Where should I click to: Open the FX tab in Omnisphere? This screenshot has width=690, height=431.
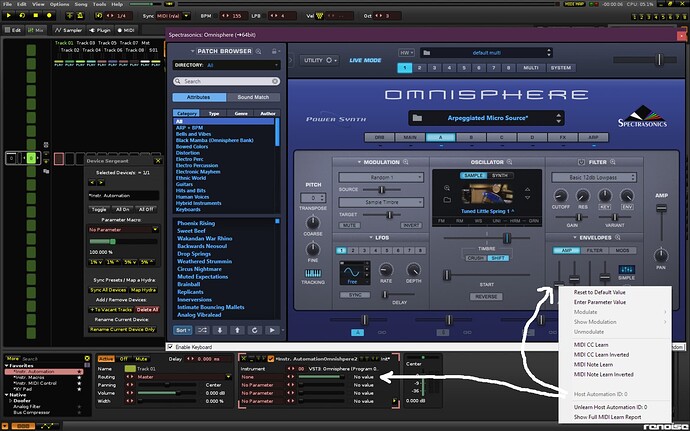[x=562, y=137]
